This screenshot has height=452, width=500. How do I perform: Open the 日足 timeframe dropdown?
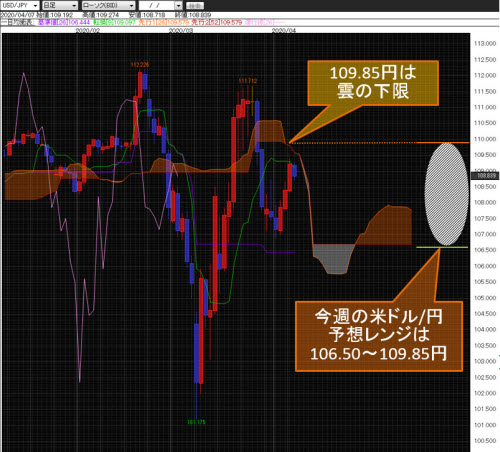coord(60,5)
